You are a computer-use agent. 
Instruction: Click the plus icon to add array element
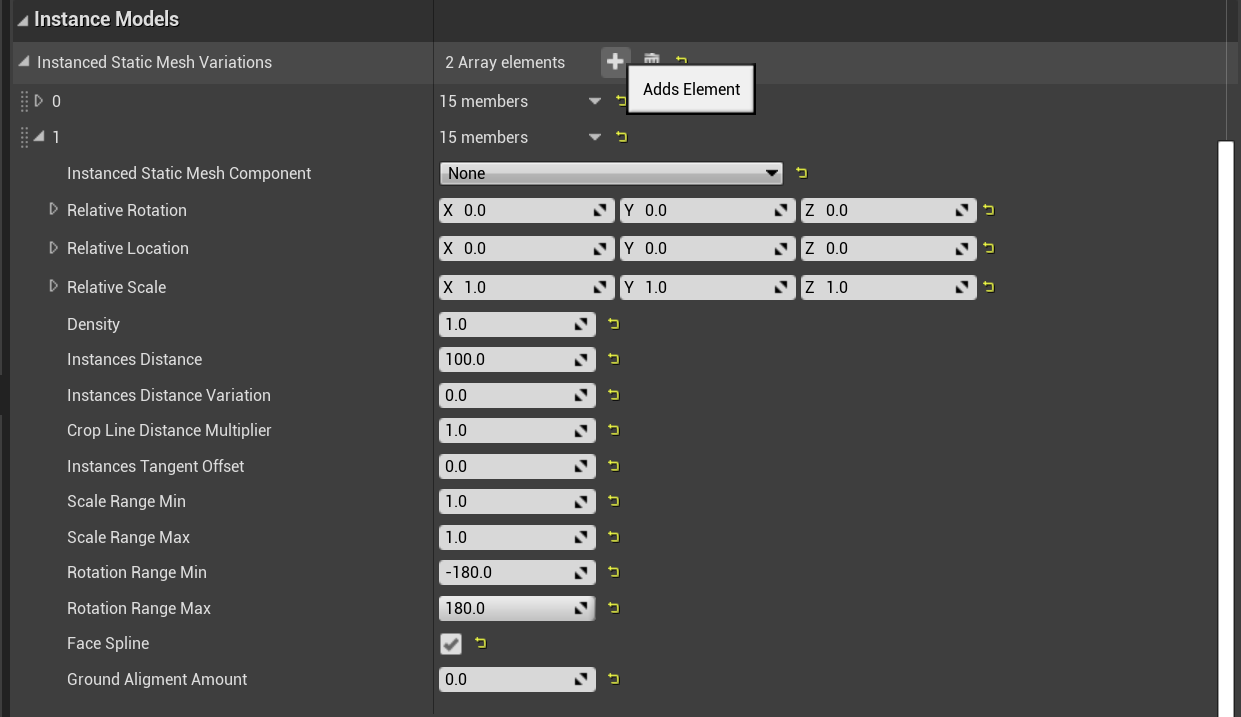click(615, 61)
